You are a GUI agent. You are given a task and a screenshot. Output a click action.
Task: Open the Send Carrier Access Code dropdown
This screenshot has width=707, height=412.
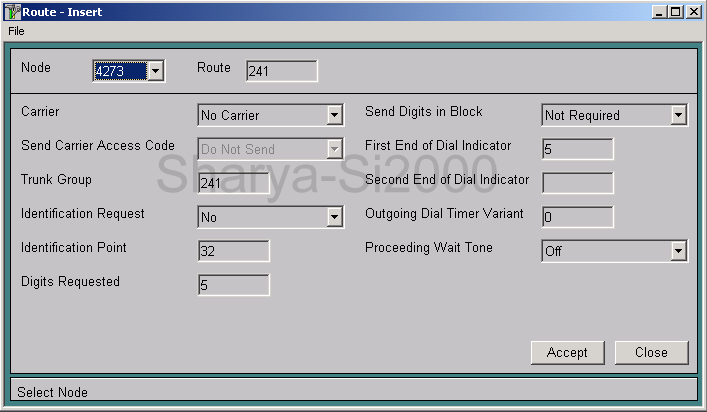pos(335,150)
